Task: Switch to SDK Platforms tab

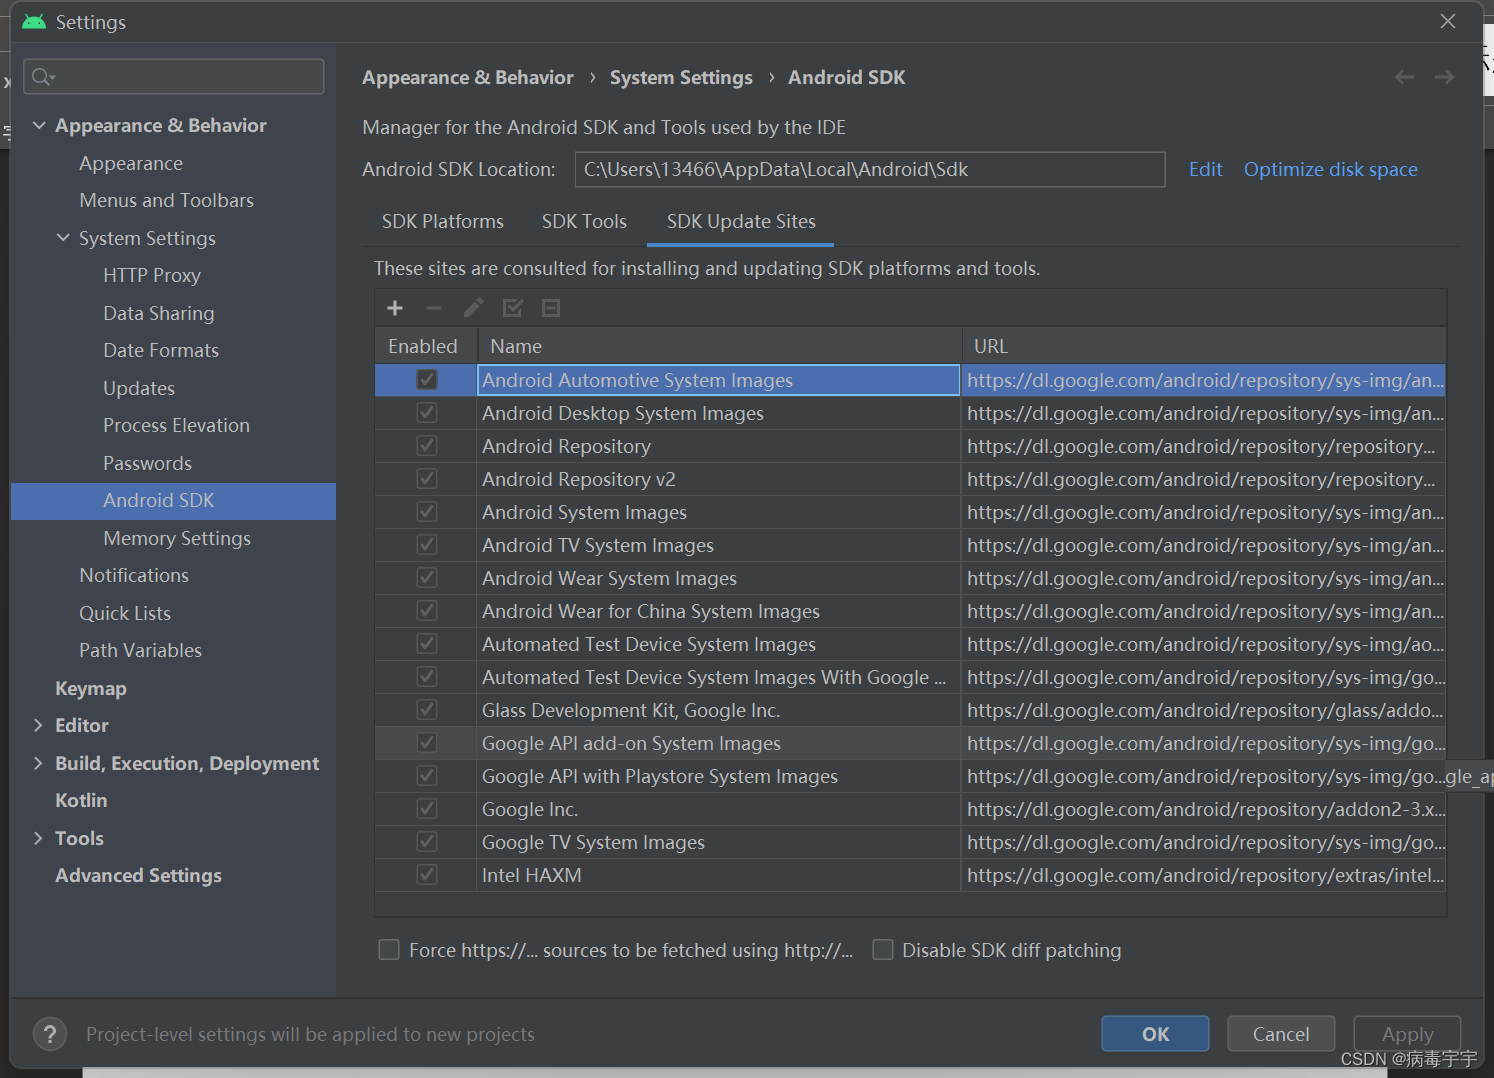Action: pos(443,221)
